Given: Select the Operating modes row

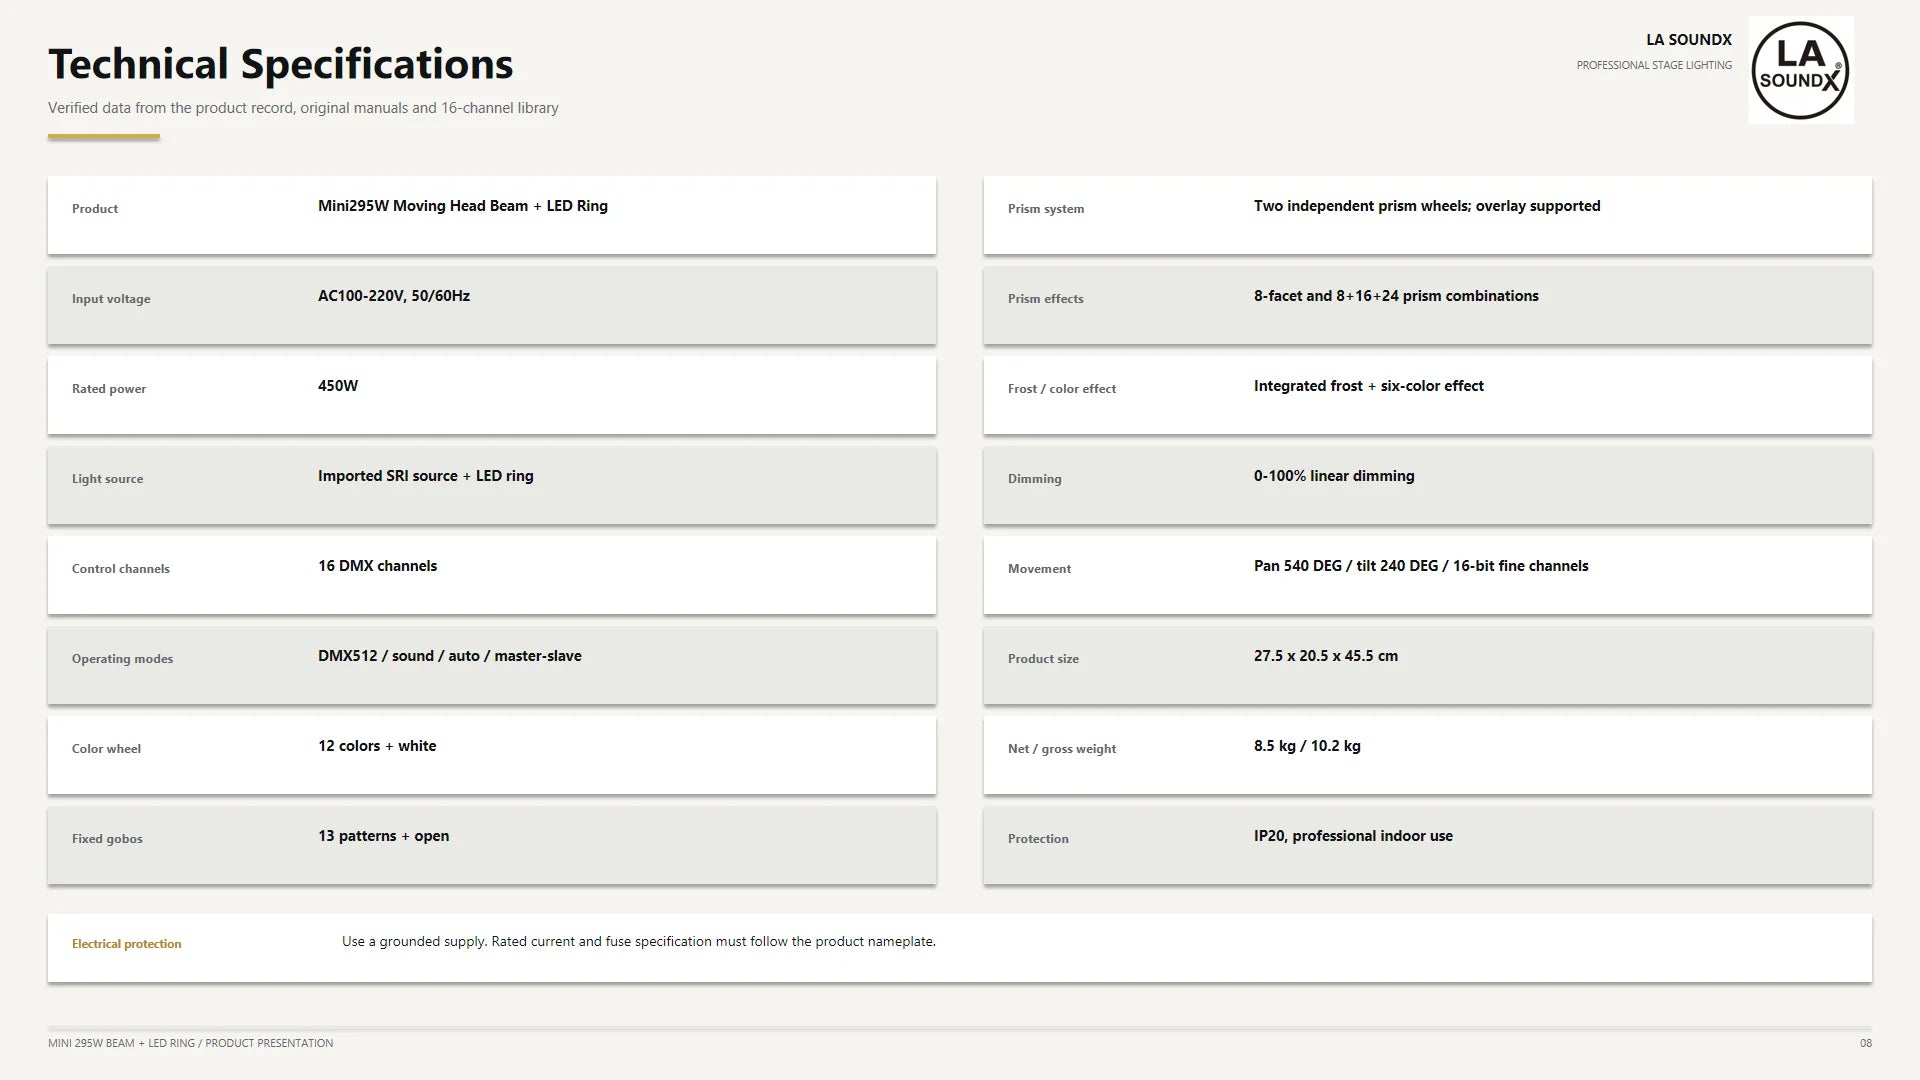Looking at the screenshot, I should point(492,665).
